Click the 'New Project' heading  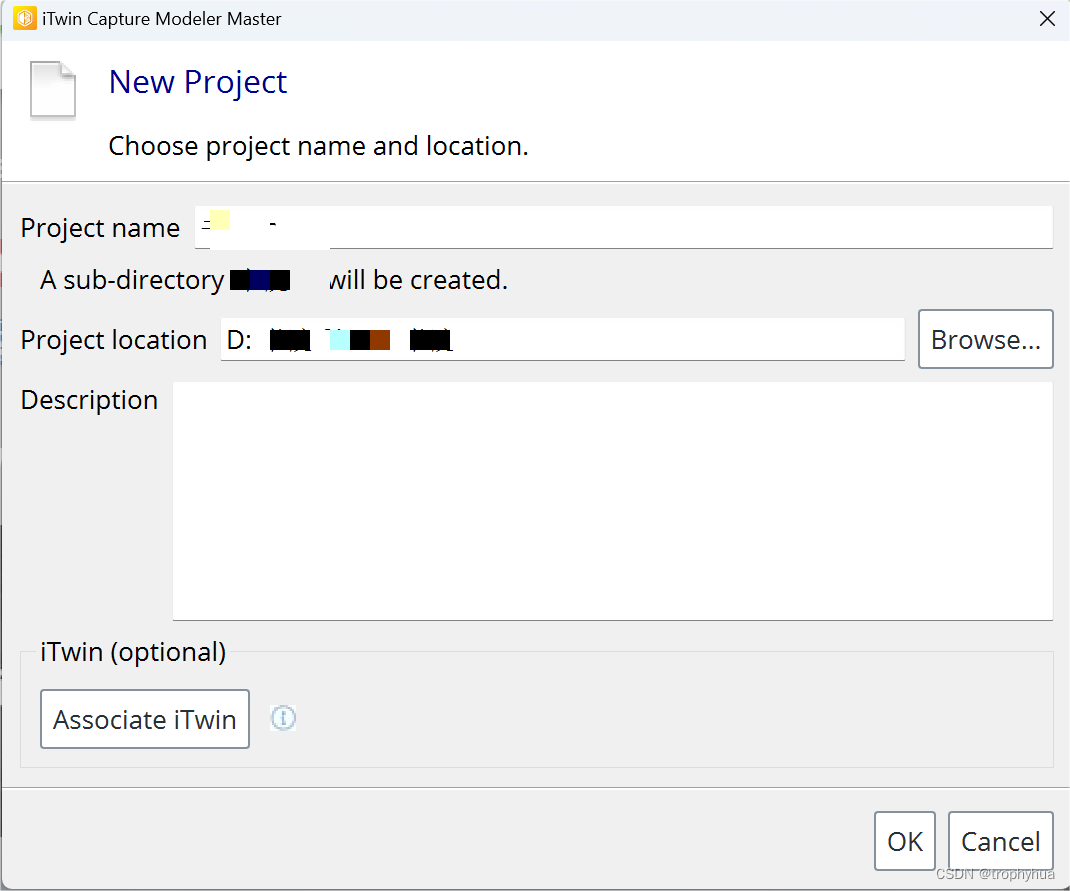tap(198, 83)
